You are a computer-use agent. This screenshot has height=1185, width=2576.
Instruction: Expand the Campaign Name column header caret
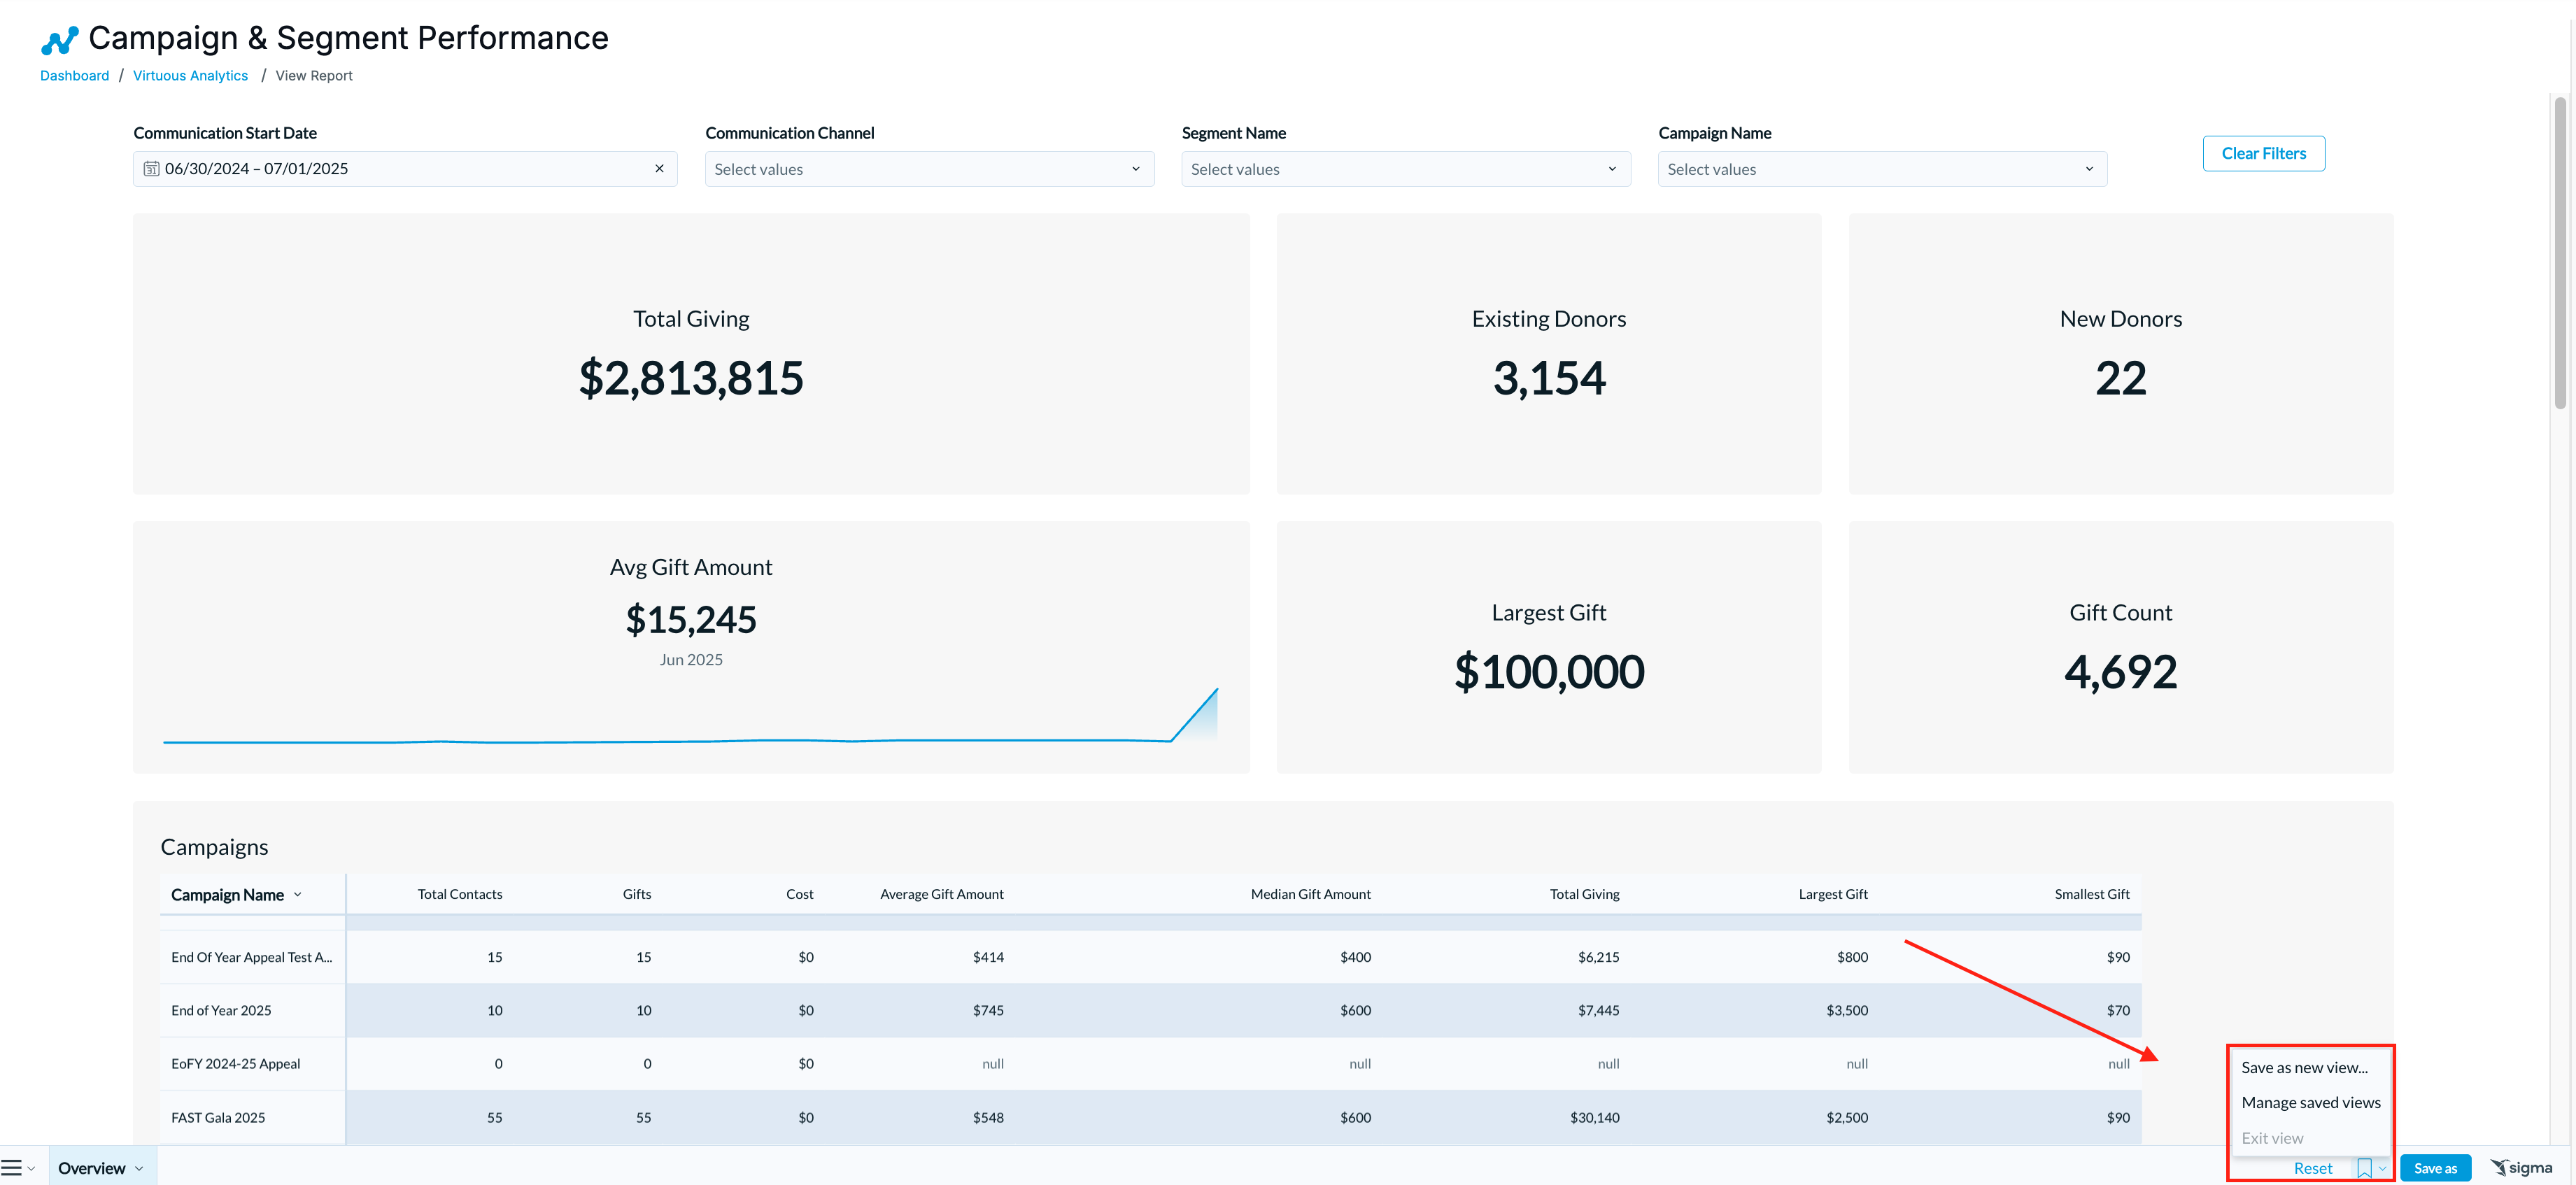coord(297,894)
